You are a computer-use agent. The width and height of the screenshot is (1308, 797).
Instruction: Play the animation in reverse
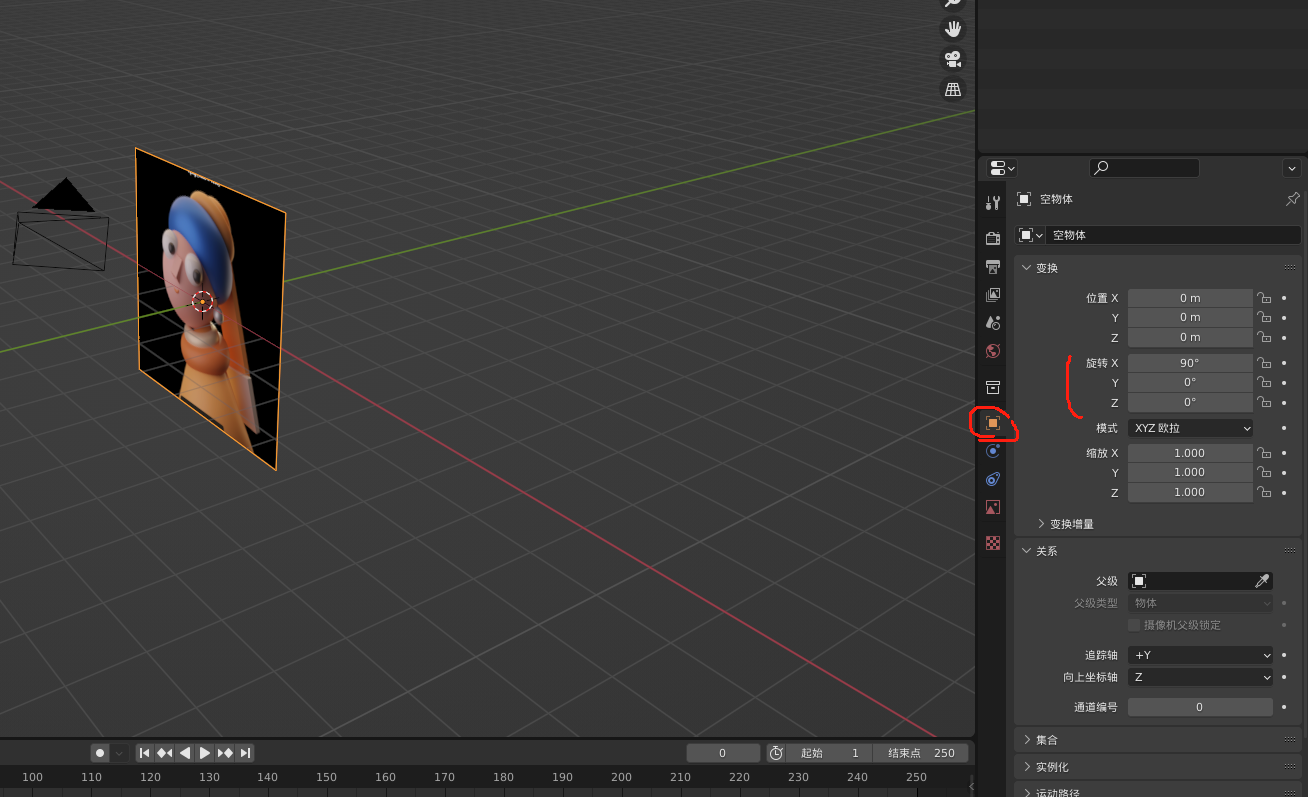tap(184, 753)
